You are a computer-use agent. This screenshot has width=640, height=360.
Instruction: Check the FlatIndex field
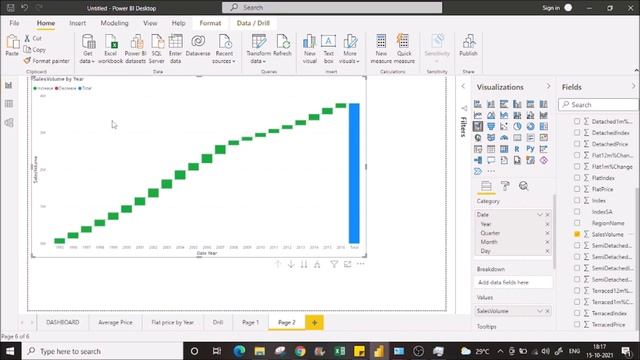tap(577, 178)
